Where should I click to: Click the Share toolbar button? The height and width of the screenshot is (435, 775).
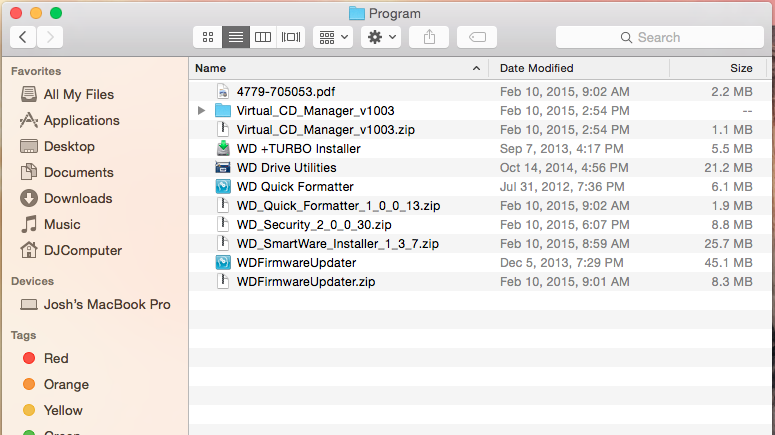[429, 37]
